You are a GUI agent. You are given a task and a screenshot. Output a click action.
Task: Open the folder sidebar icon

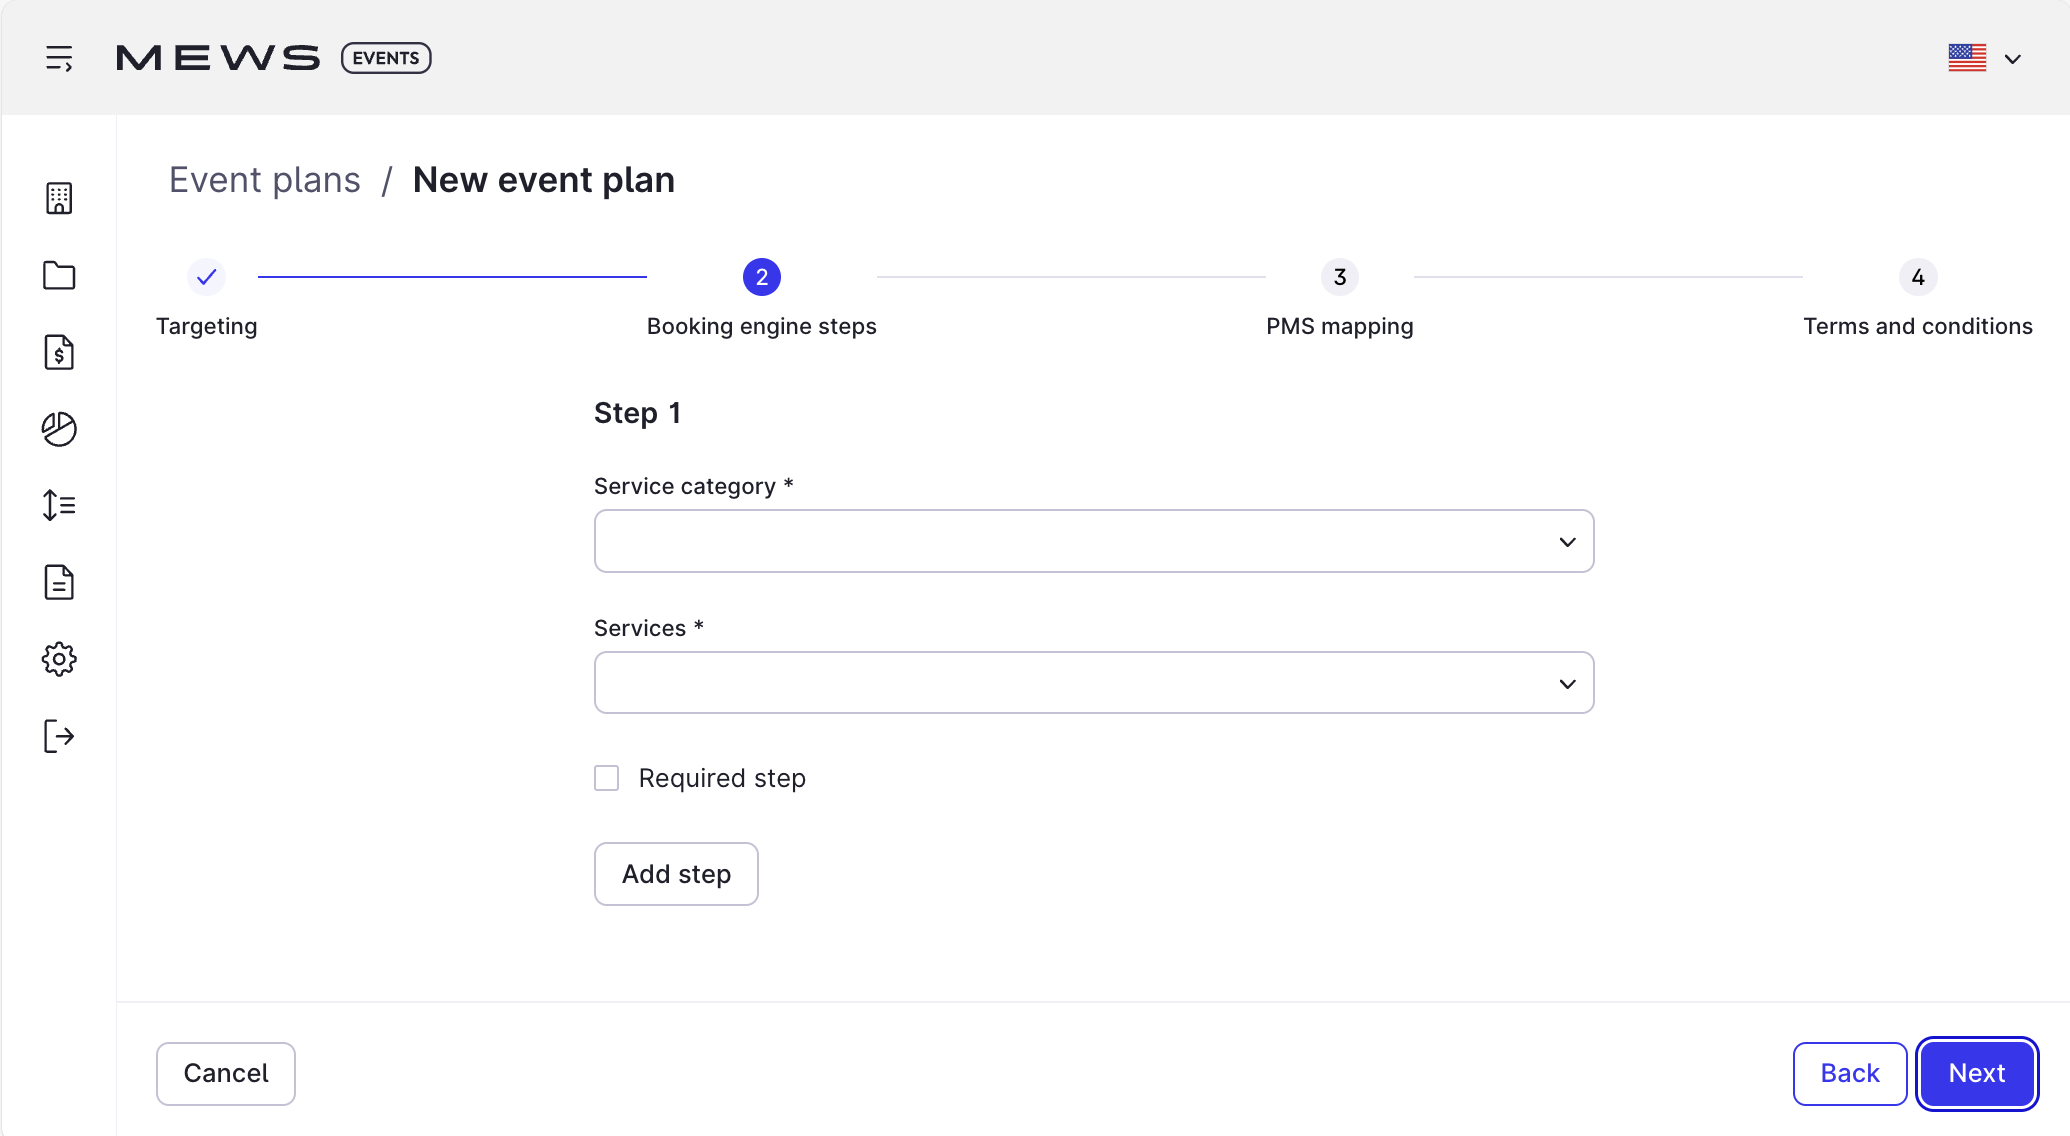59,275
